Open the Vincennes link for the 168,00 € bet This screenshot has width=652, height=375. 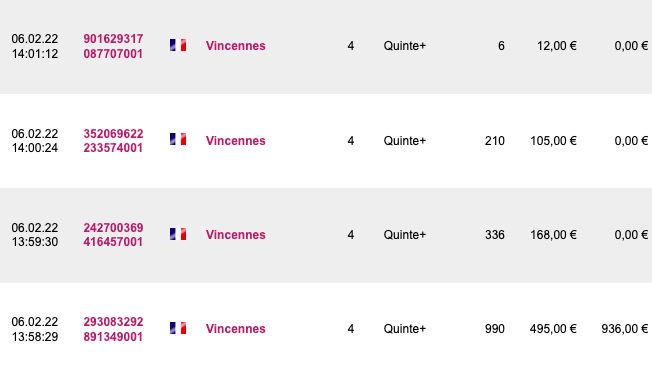click(235, 234)
